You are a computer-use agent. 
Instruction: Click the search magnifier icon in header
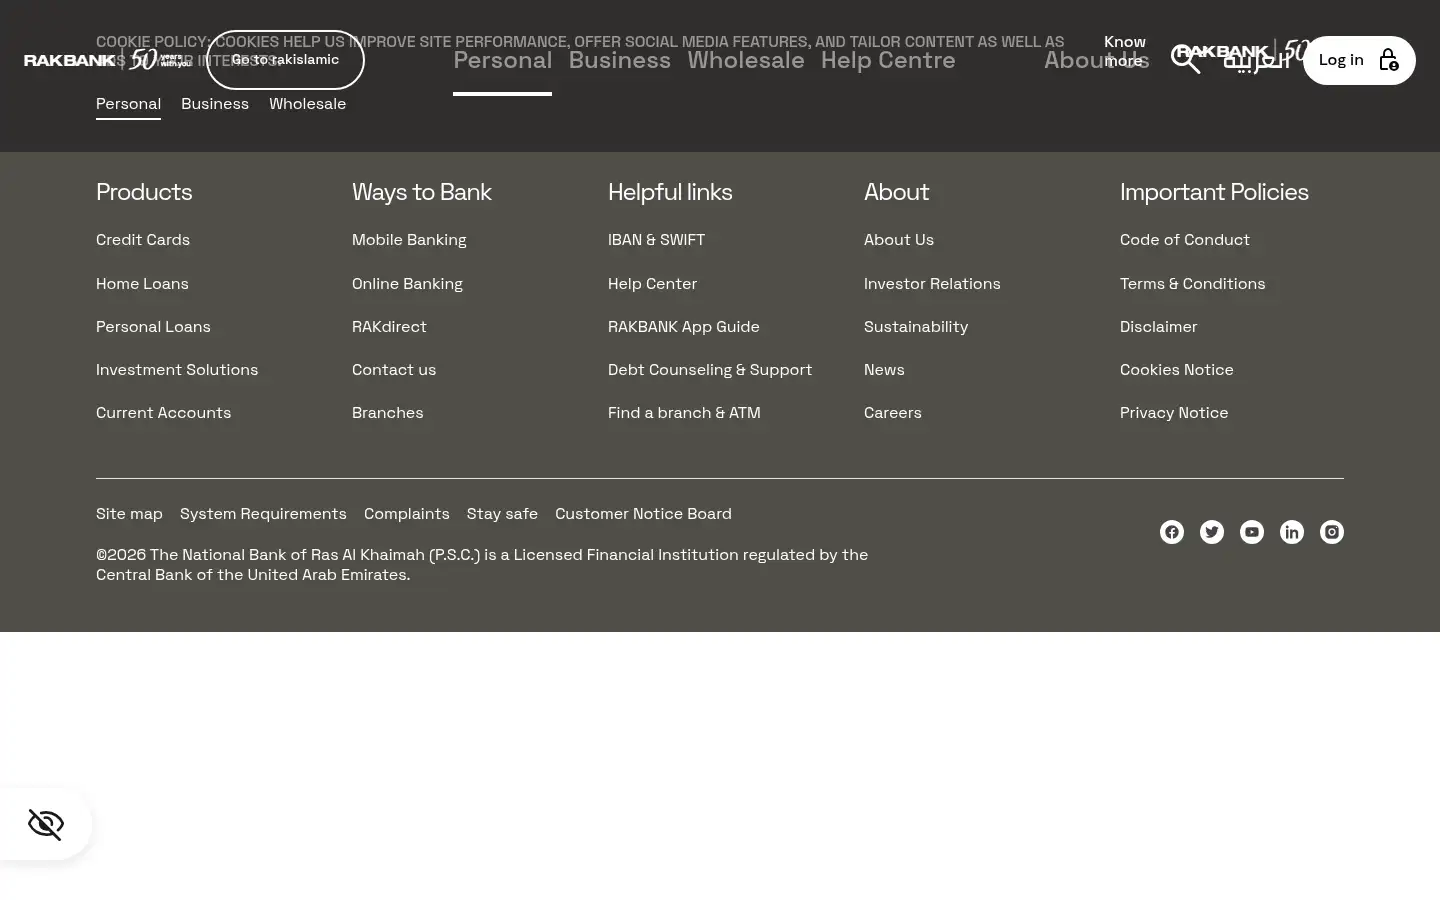point(1186,59)
